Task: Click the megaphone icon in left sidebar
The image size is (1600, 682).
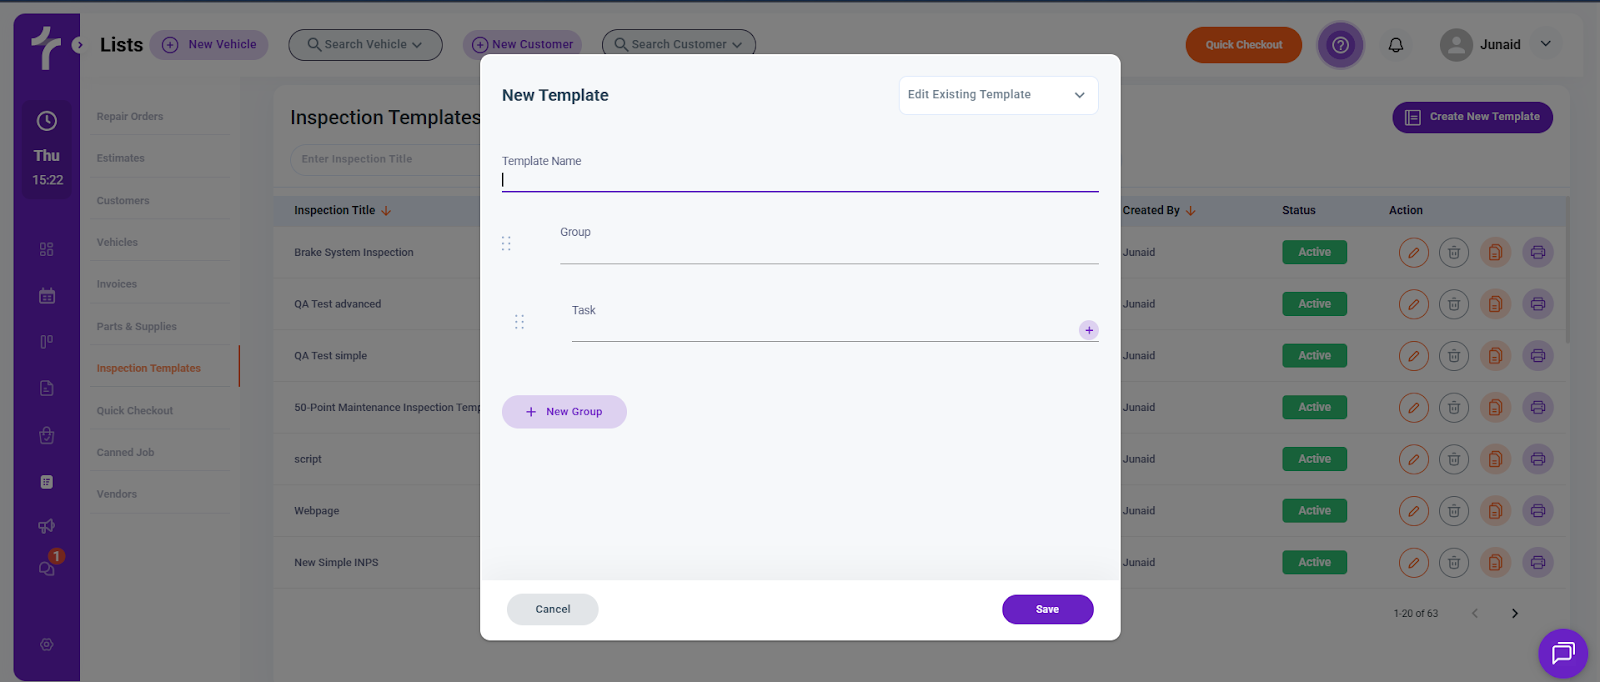Action: 46,526
